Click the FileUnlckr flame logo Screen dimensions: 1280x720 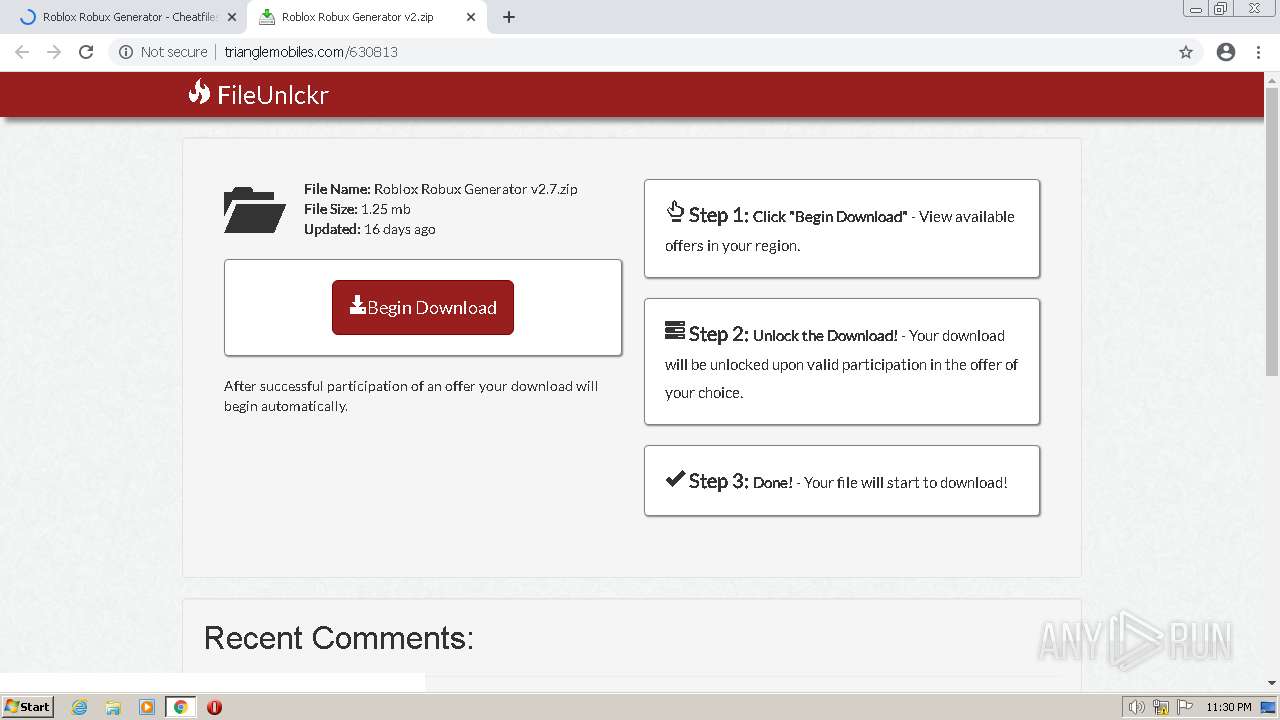point(199,92)
